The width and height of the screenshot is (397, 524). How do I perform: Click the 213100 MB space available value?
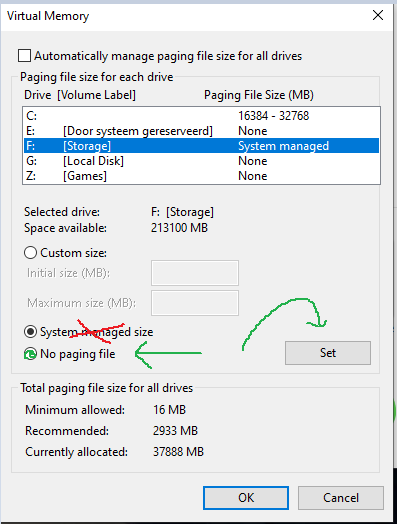point(179,228)
